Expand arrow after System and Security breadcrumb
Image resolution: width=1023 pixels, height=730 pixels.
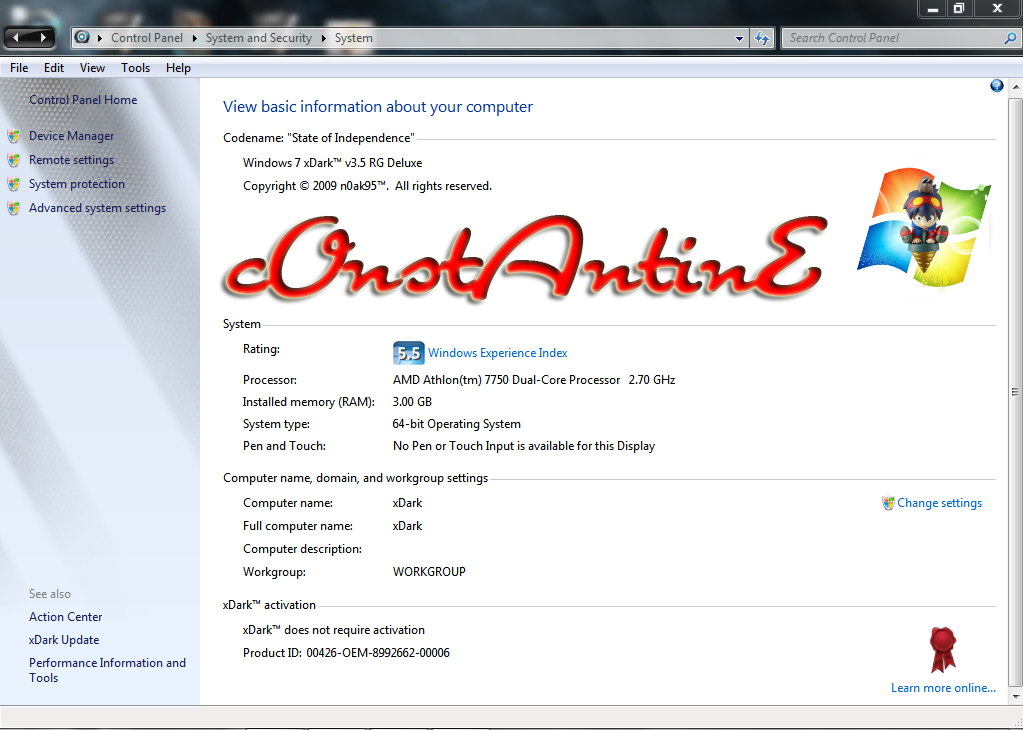click(x=324, y=38)
